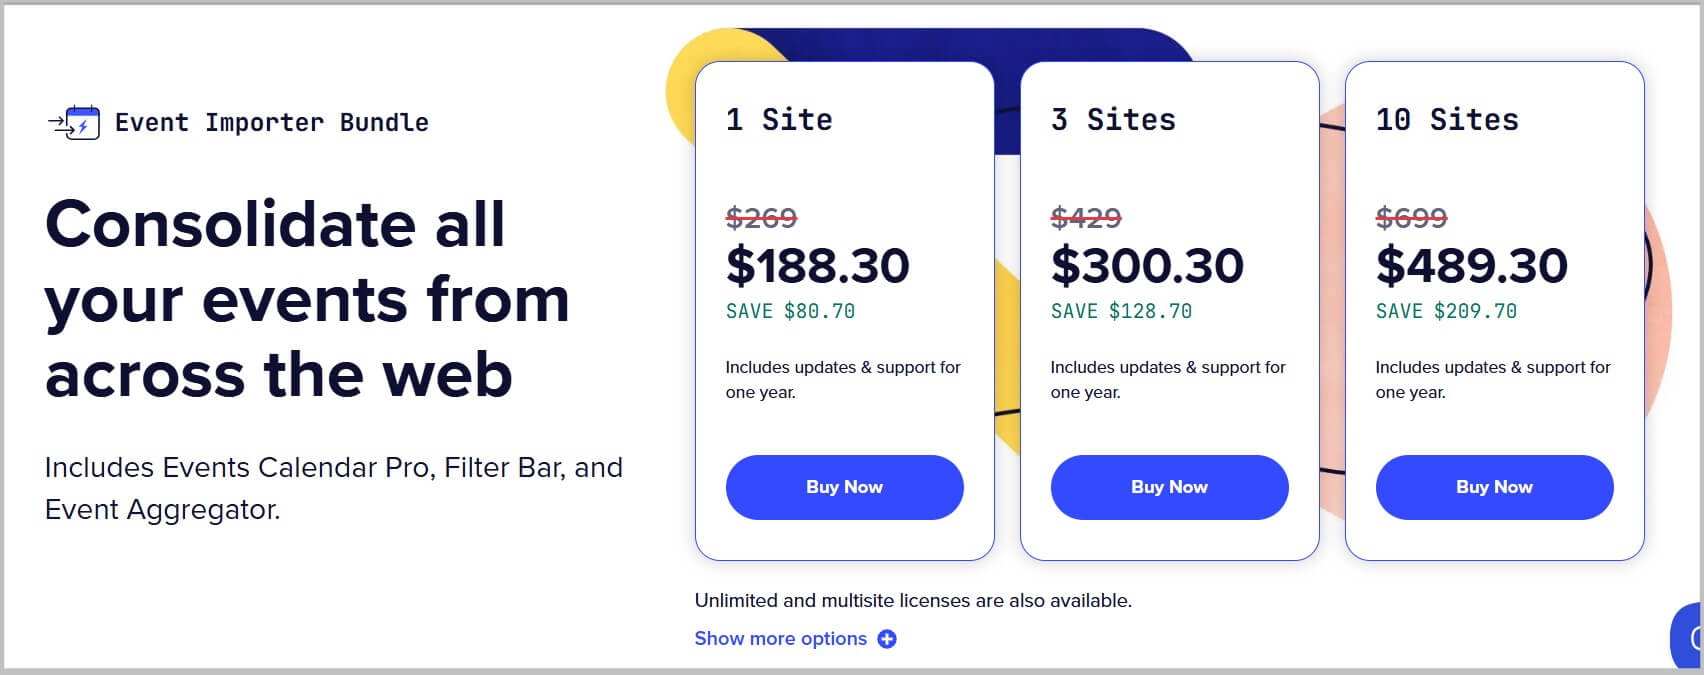Click the crossed-out $699 original price
The height and width of the screenshot is (675, 1704).
[x=1411, y=217]
